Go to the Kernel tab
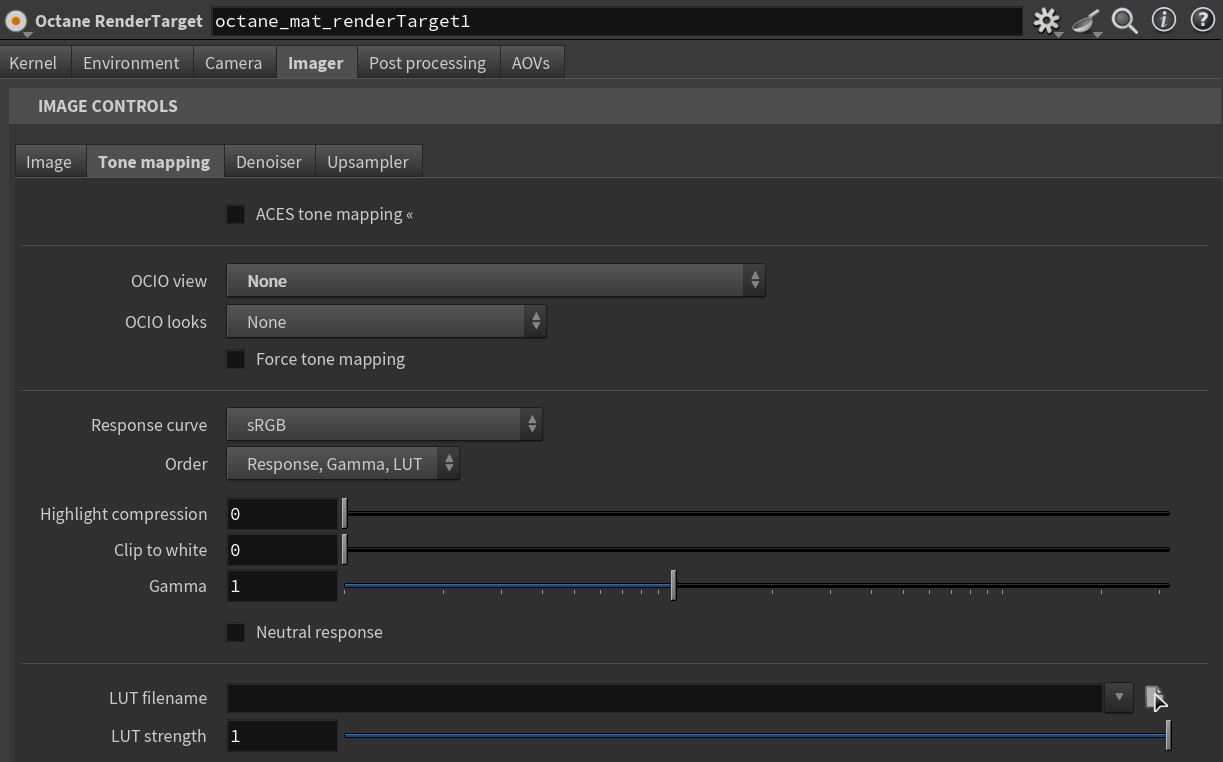Screen dimensions: 1223x762 33,63
